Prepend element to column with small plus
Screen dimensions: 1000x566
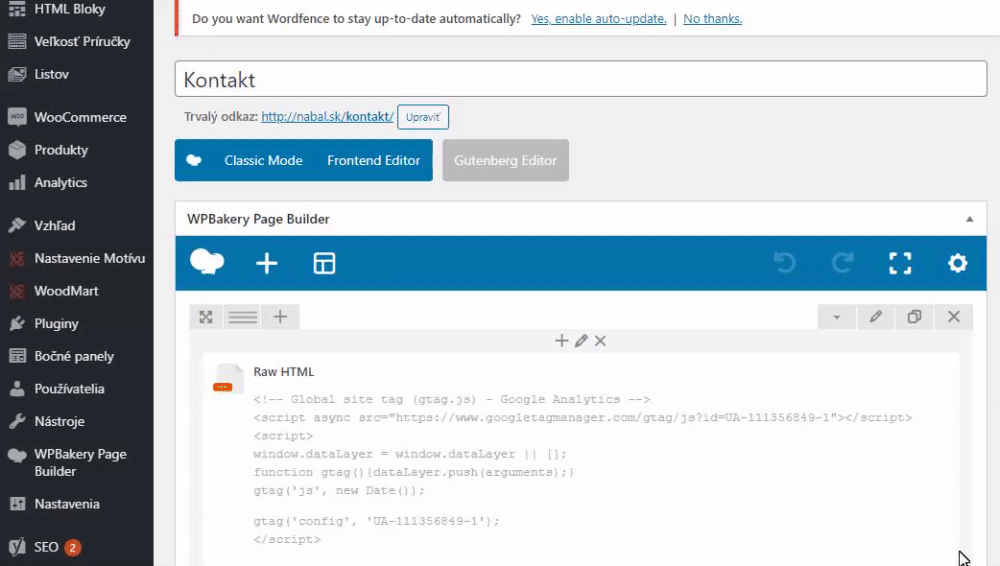pos(561,341)
